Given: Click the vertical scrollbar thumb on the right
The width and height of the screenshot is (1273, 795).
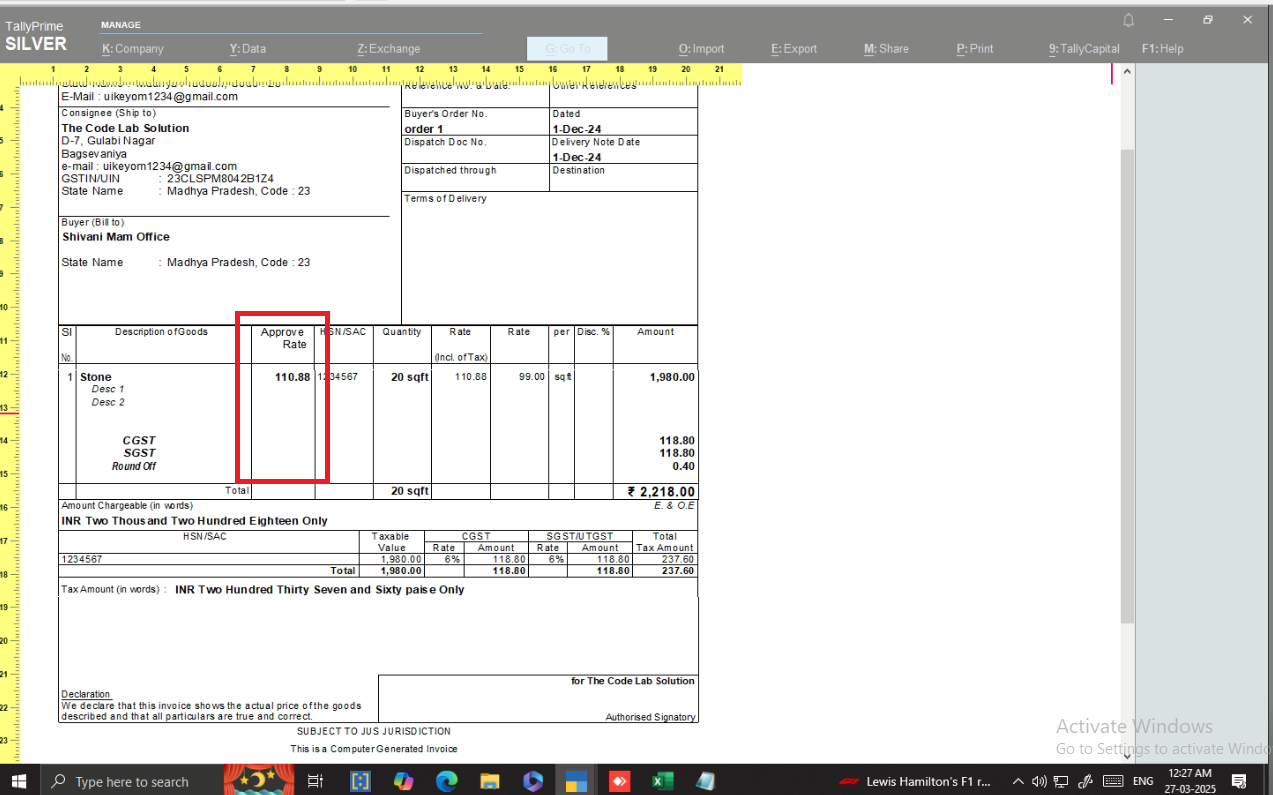Looking at the screenshot, I should 1127,385.
